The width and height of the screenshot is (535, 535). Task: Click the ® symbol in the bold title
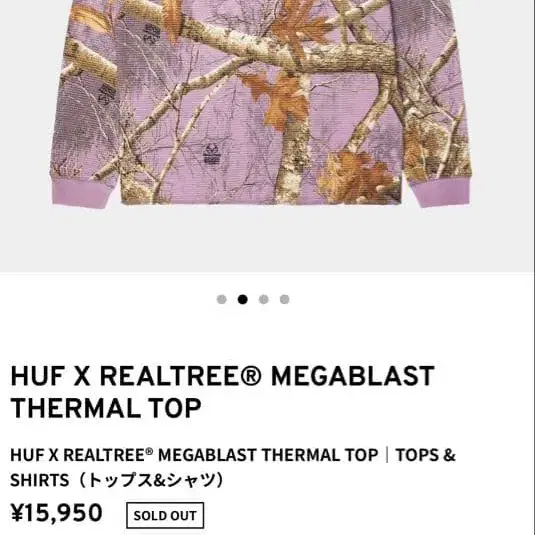tap(250, 376)
